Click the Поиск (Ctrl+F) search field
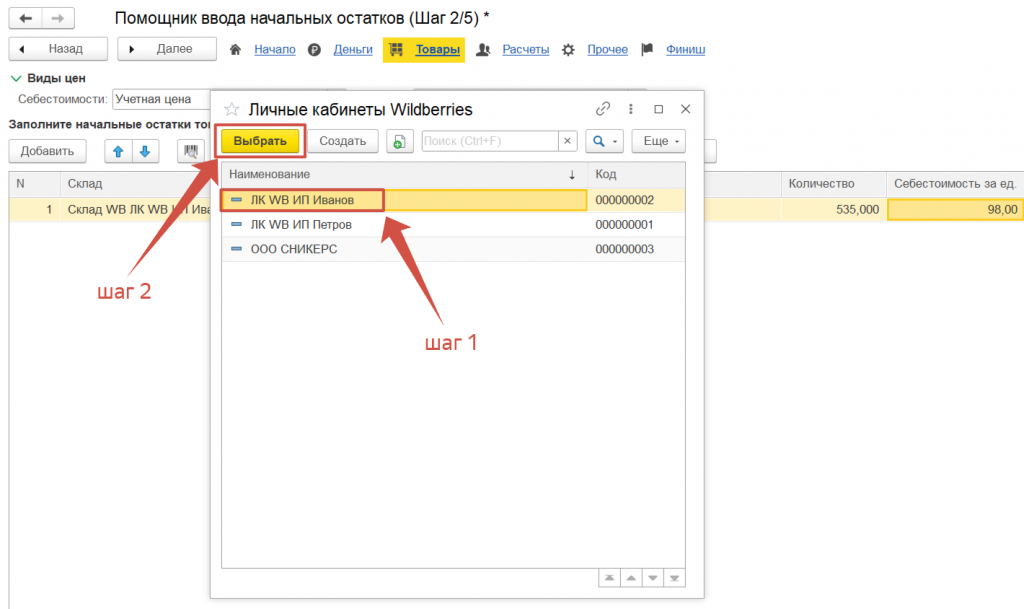The image size is (1024, 609). (x=489, y=141)
